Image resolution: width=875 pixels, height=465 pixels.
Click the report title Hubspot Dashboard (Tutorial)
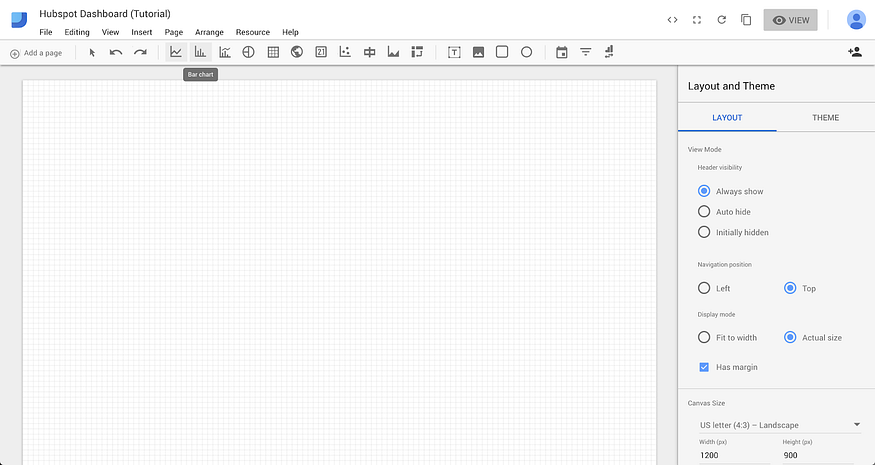pyautogui.click(x=105, y=13)
